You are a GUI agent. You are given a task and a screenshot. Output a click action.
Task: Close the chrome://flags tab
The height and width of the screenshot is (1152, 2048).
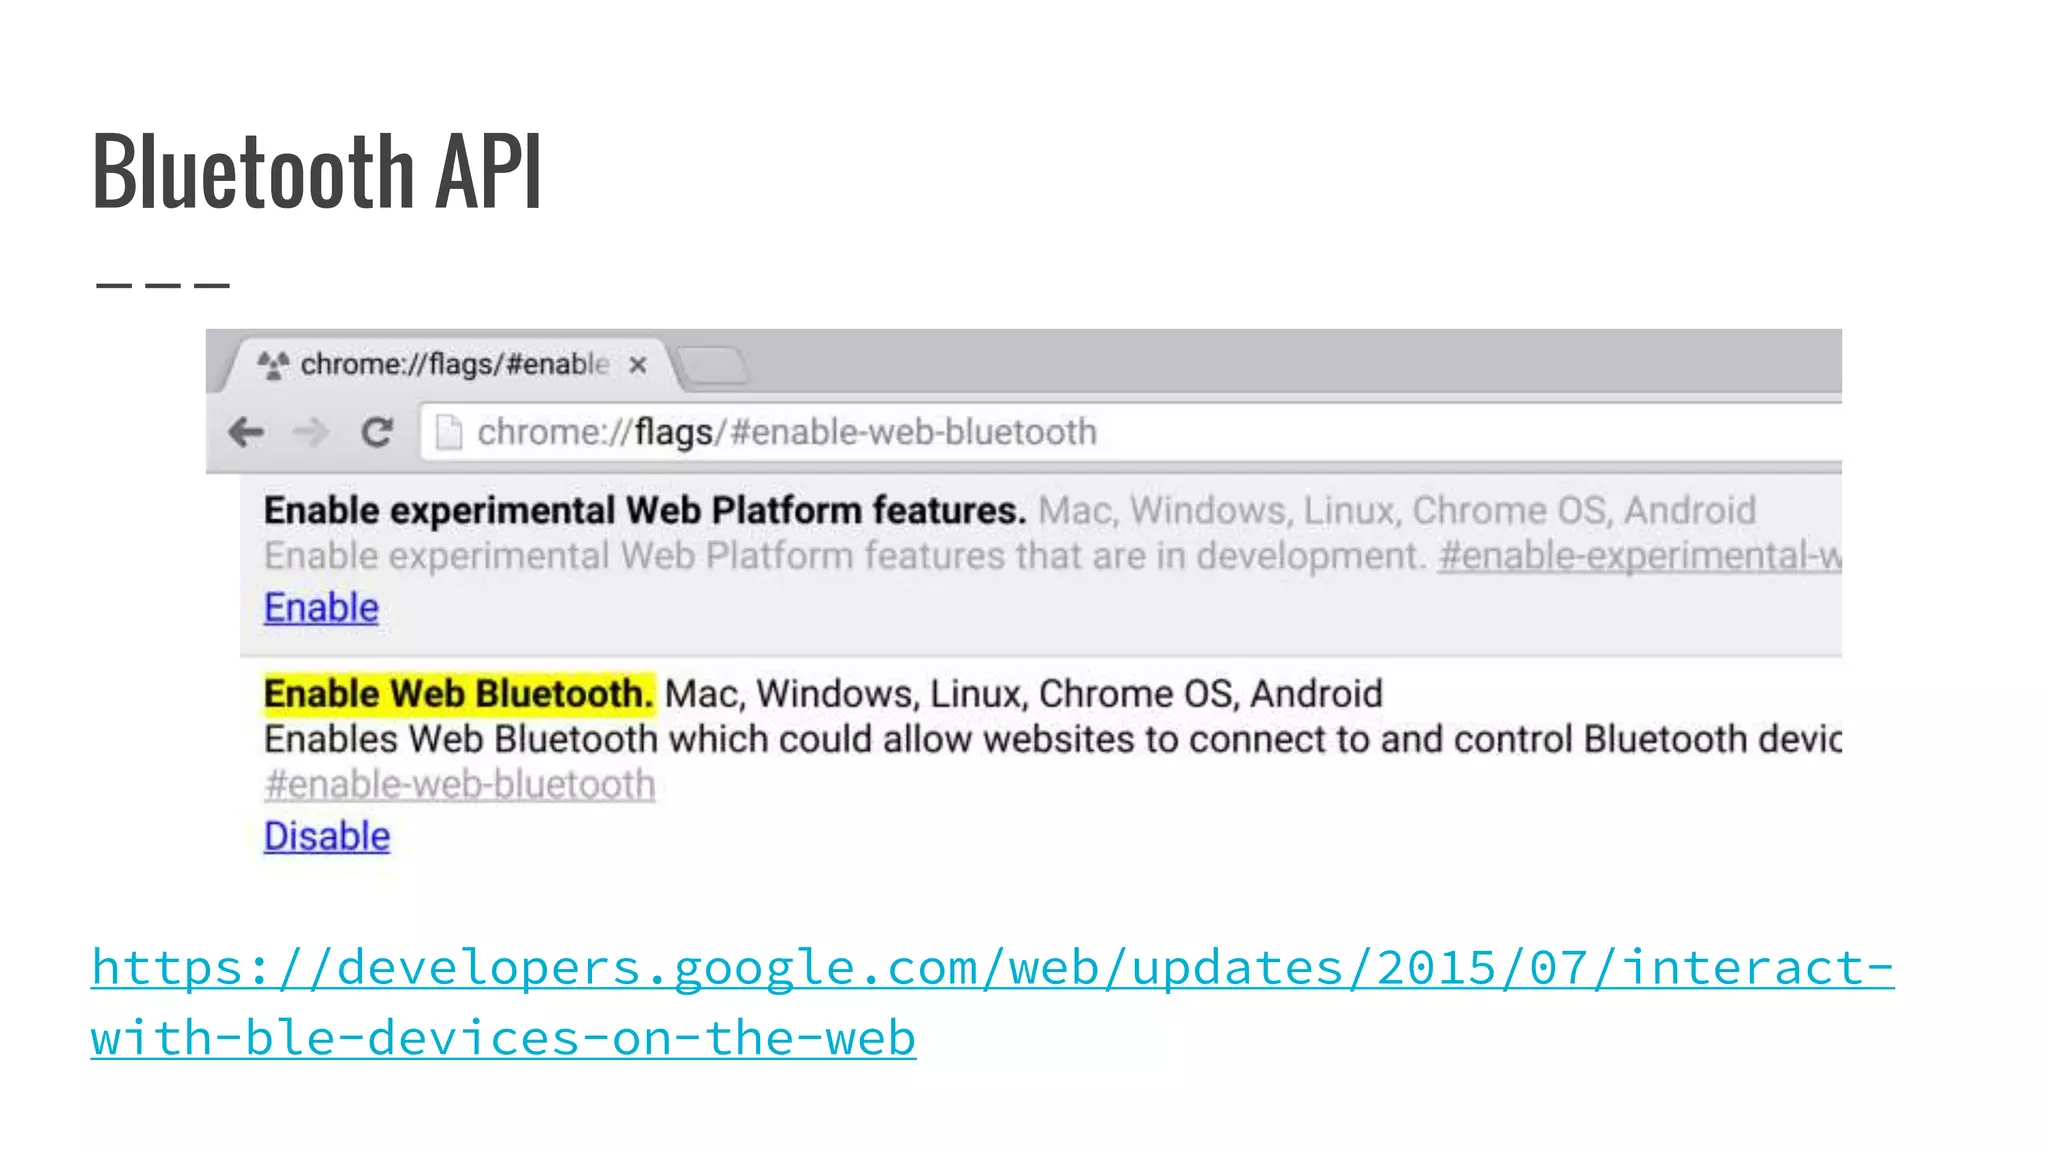638,365
